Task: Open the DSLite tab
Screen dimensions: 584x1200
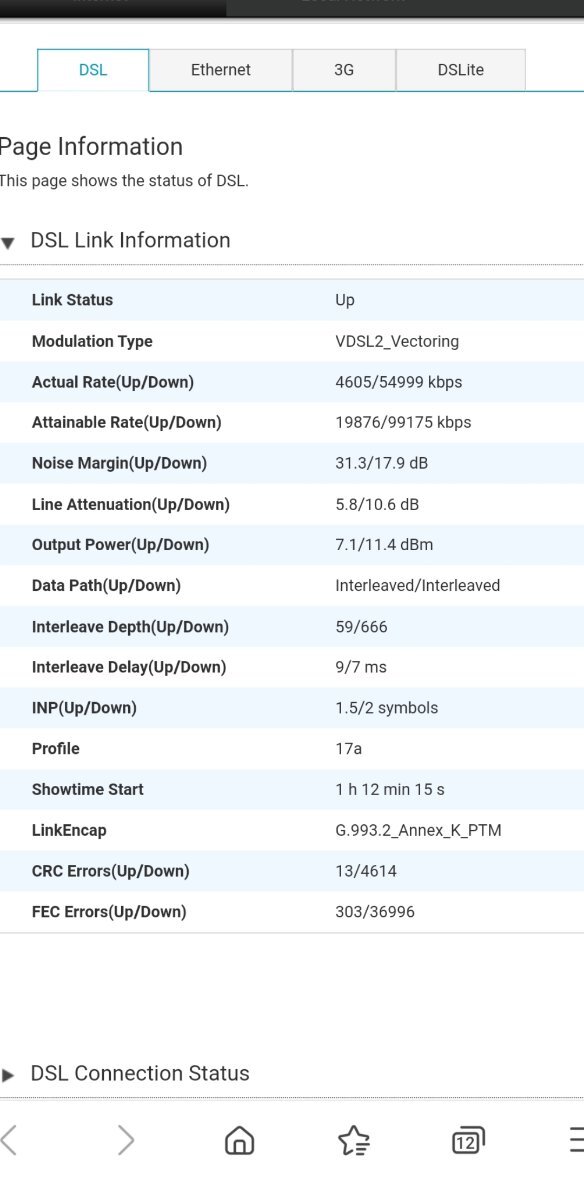Action: pos(461,70)
